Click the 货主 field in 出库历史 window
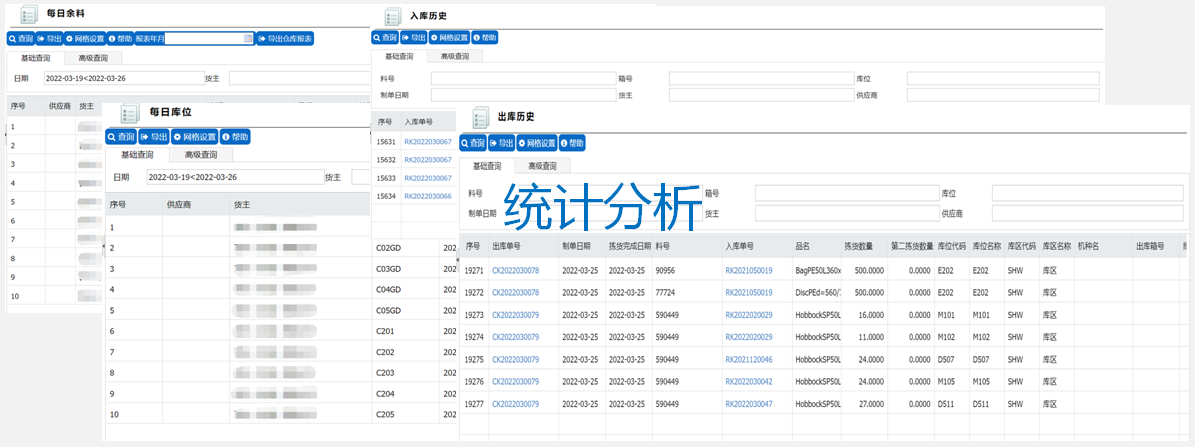The image size is (1195, 447). 847,213
